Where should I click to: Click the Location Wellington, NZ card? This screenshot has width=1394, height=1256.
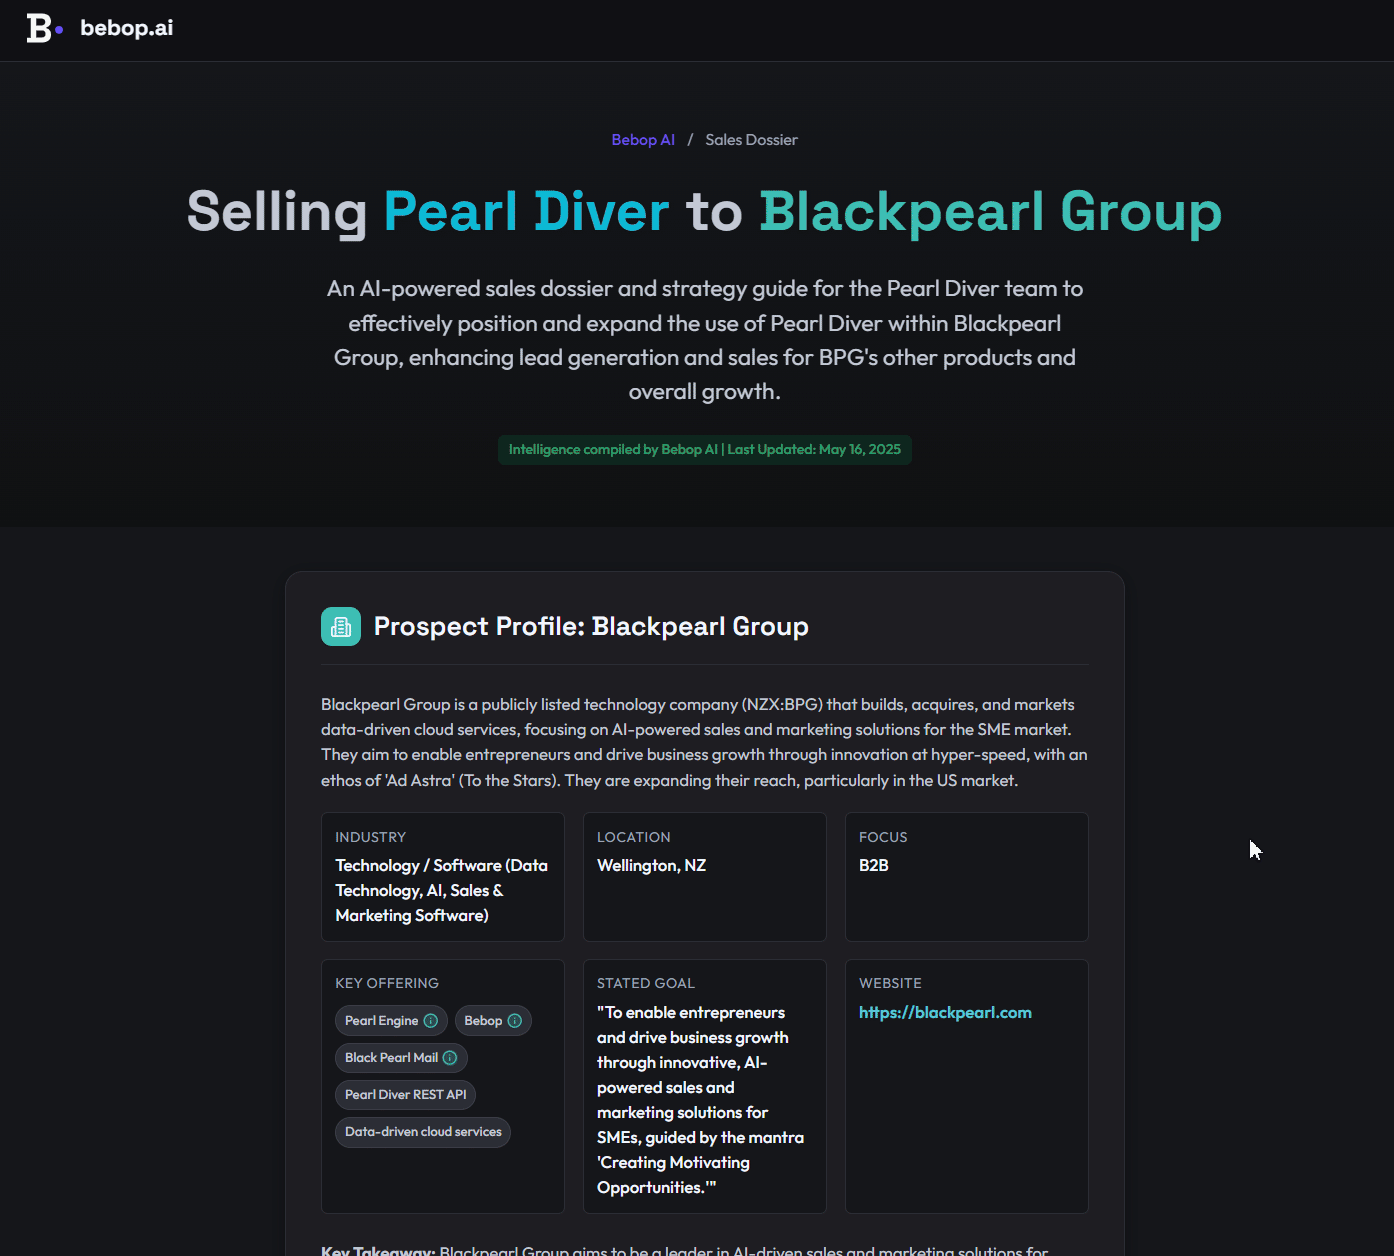point(705,877)
